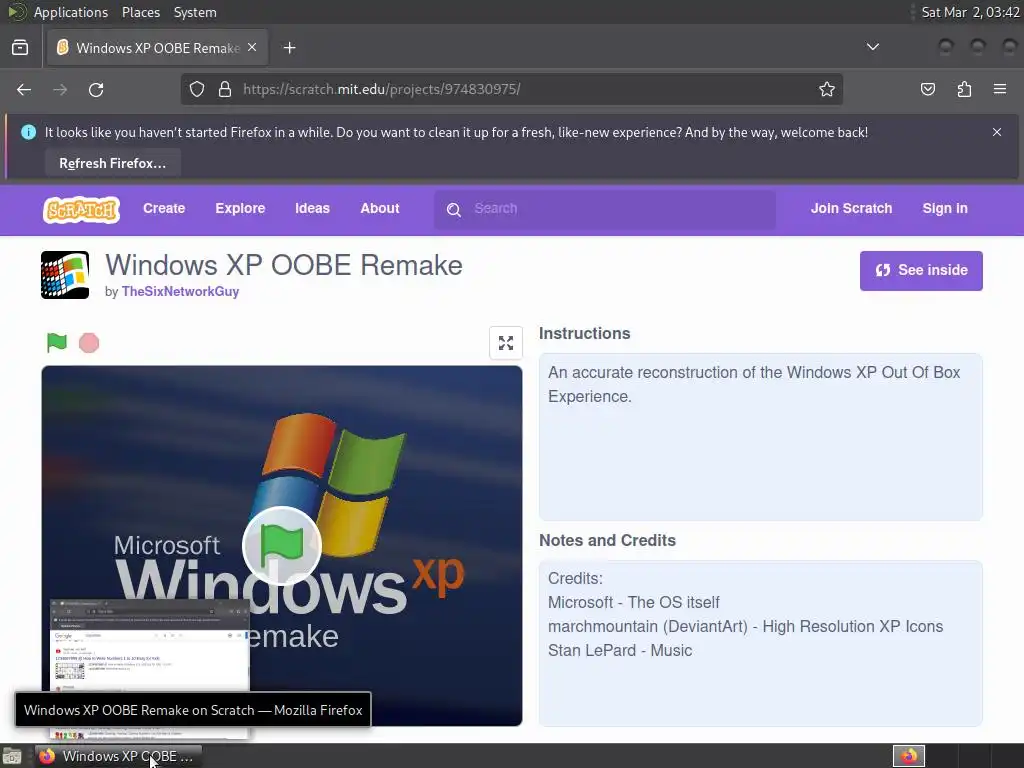Viewport: 1024px width, 768px height.
Task: Click the Notes and Credits heading
Action: point(607,540)
